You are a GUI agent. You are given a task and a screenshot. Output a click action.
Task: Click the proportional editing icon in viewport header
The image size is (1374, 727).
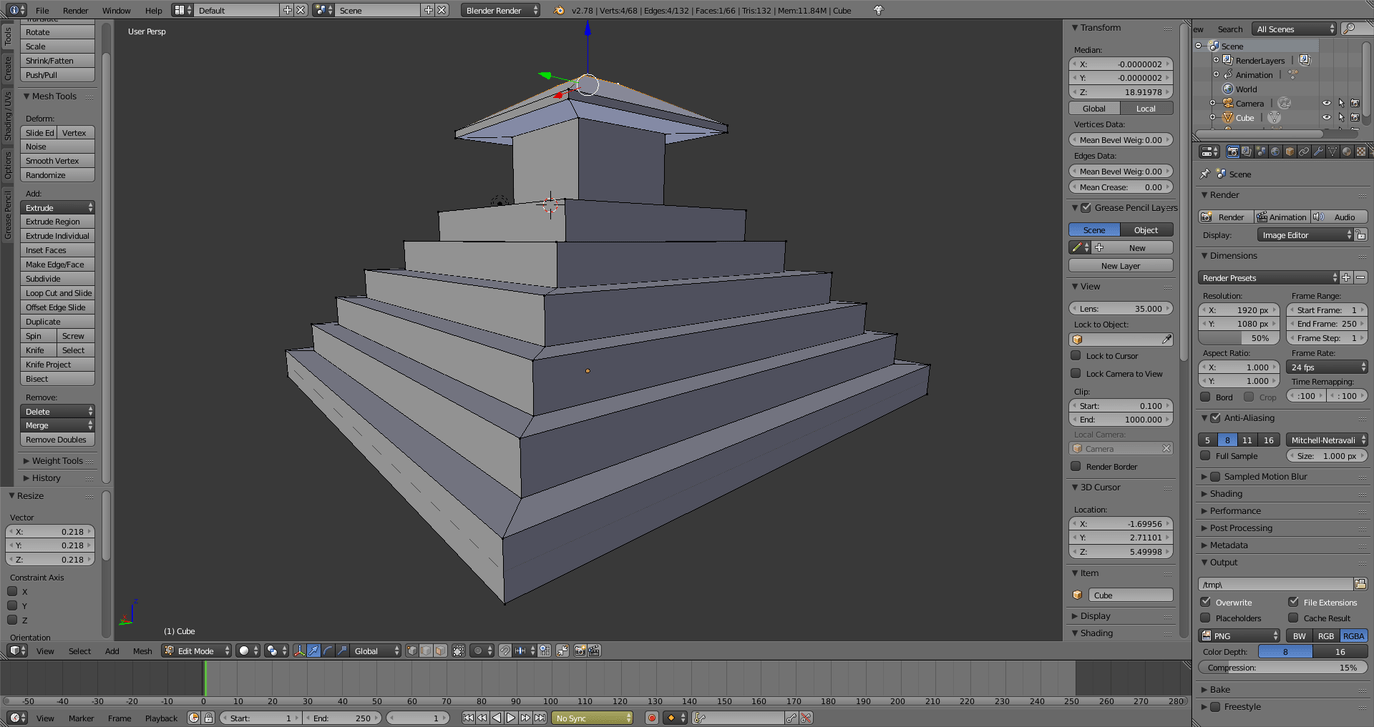pyautogui.click(x=477, y=651)
